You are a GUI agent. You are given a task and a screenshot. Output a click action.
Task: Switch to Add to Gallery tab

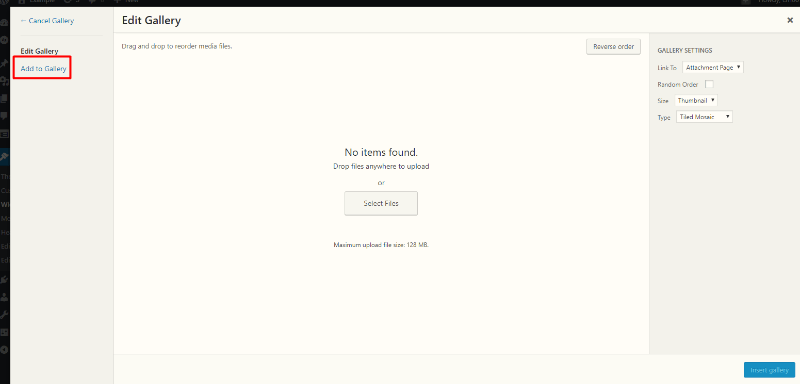[43, 68]
